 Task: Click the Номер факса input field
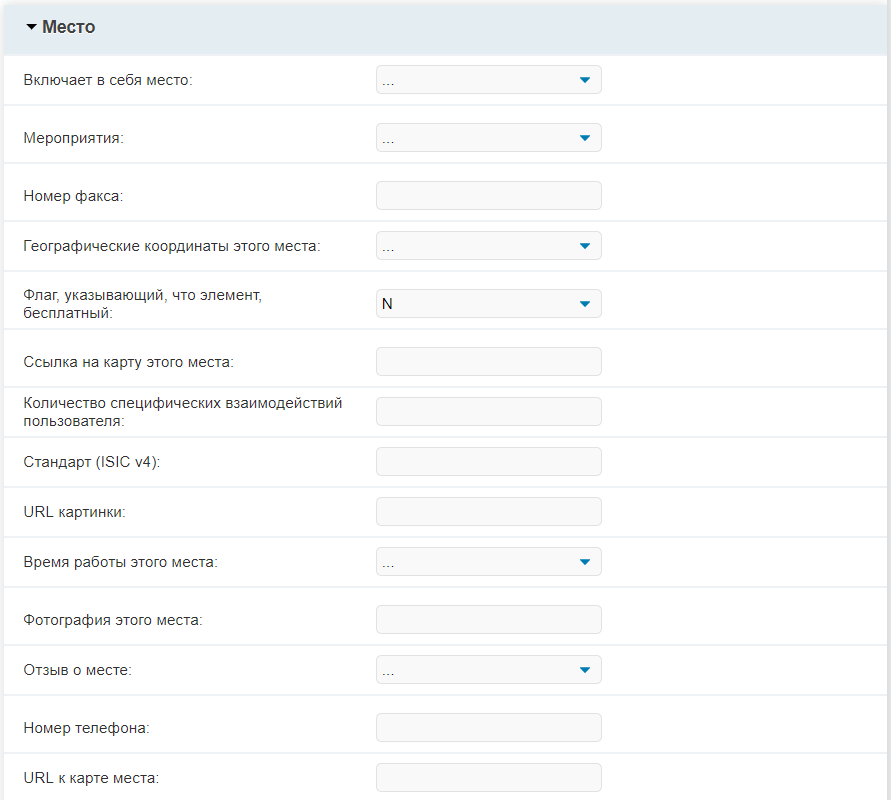click(489, 195)
